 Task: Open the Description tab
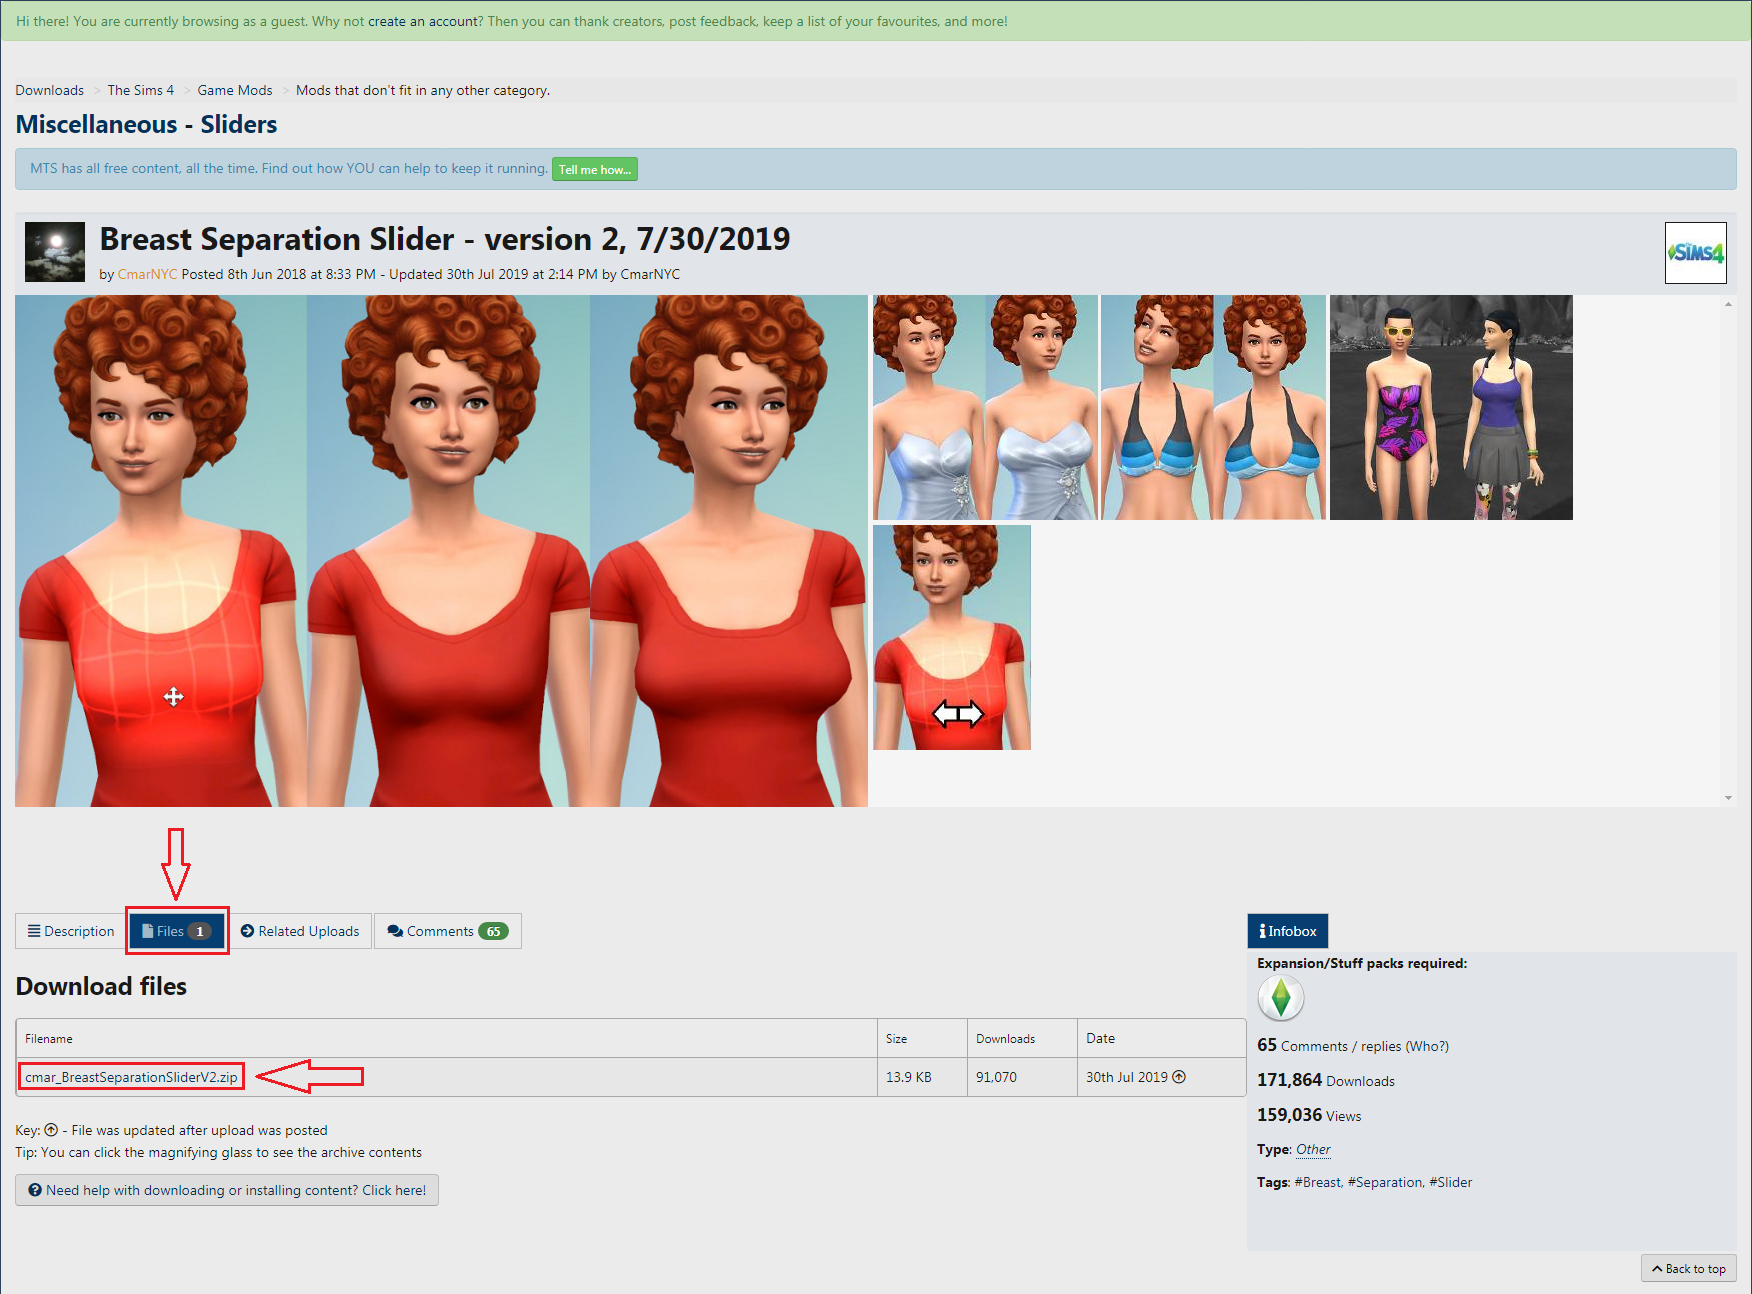tap(71, 931)
